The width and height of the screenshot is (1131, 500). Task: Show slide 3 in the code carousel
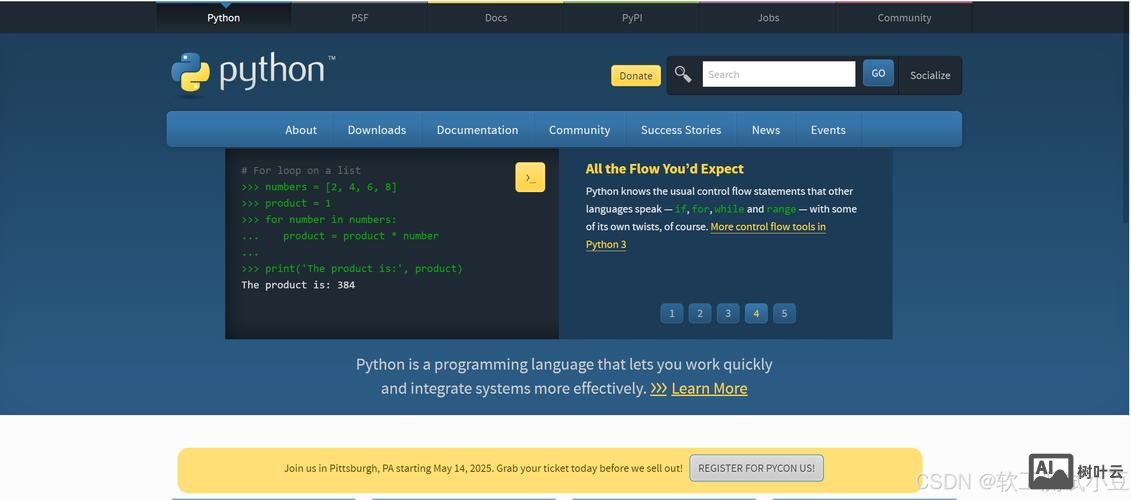point(728,313)
